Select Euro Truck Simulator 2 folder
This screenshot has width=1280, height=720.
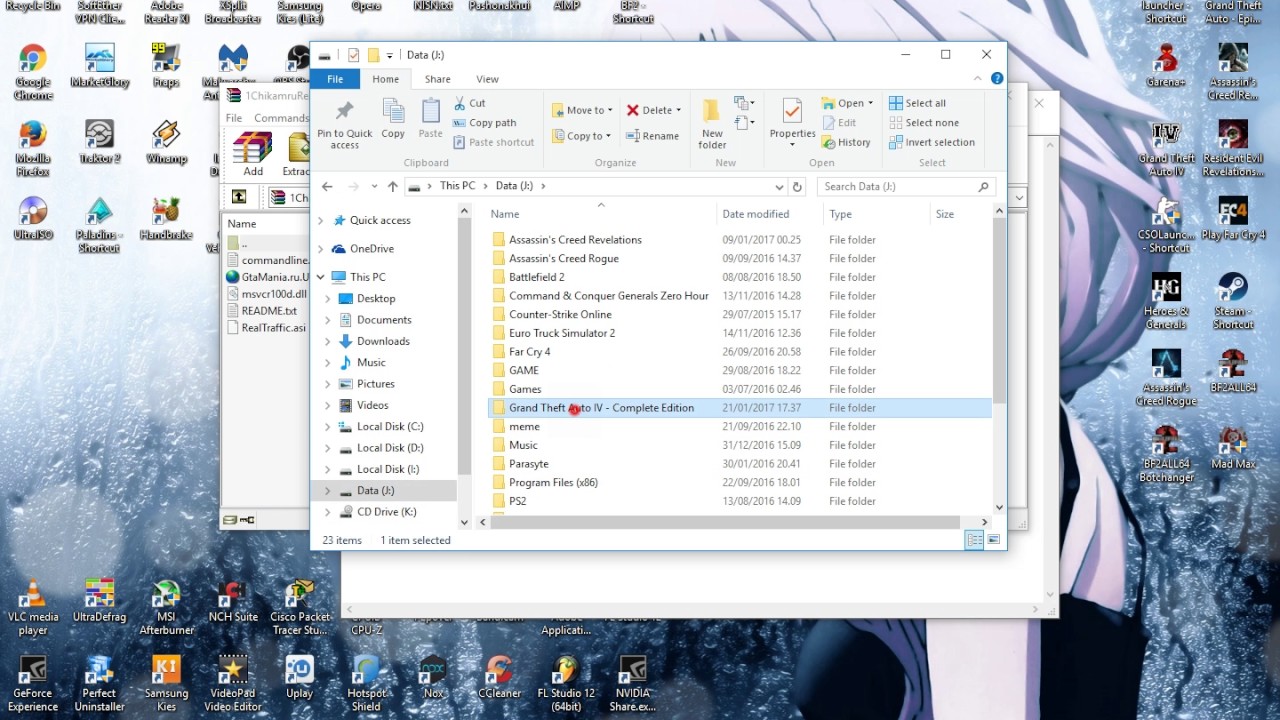[x=561, y=333]
